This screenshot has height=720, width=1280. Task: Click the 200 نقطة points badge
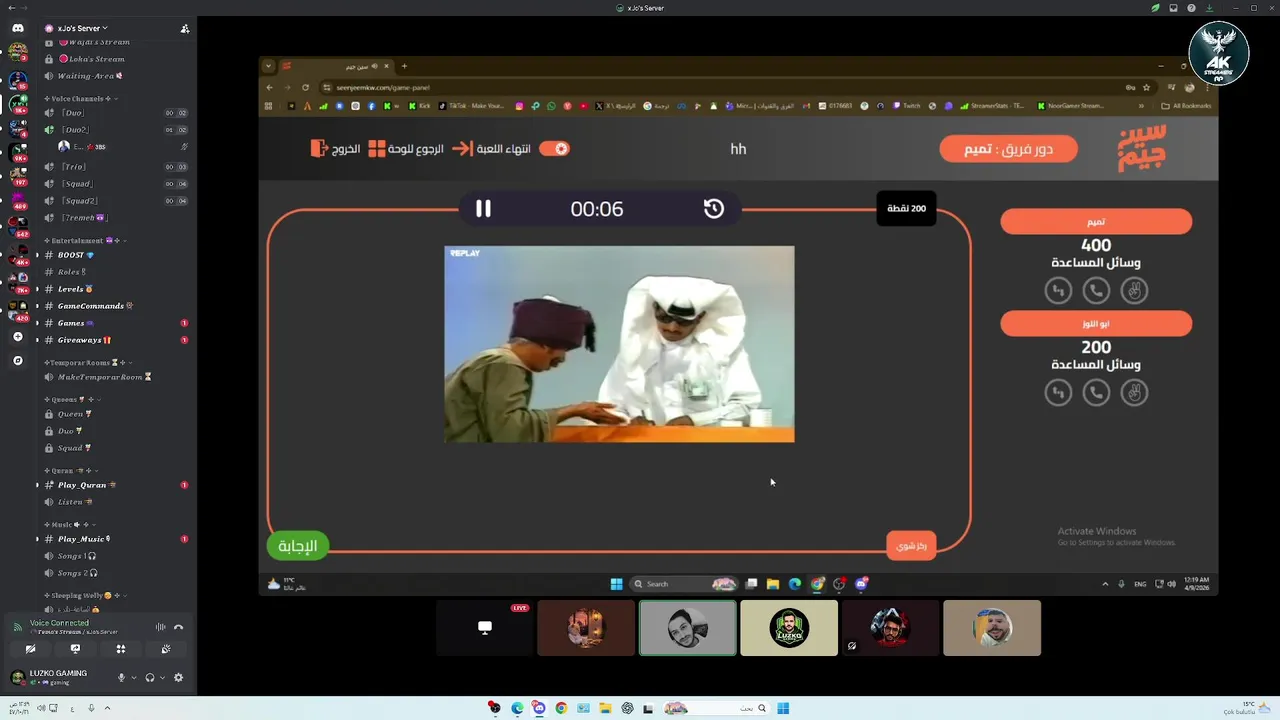pyautogui.click(x=906, y=208)
